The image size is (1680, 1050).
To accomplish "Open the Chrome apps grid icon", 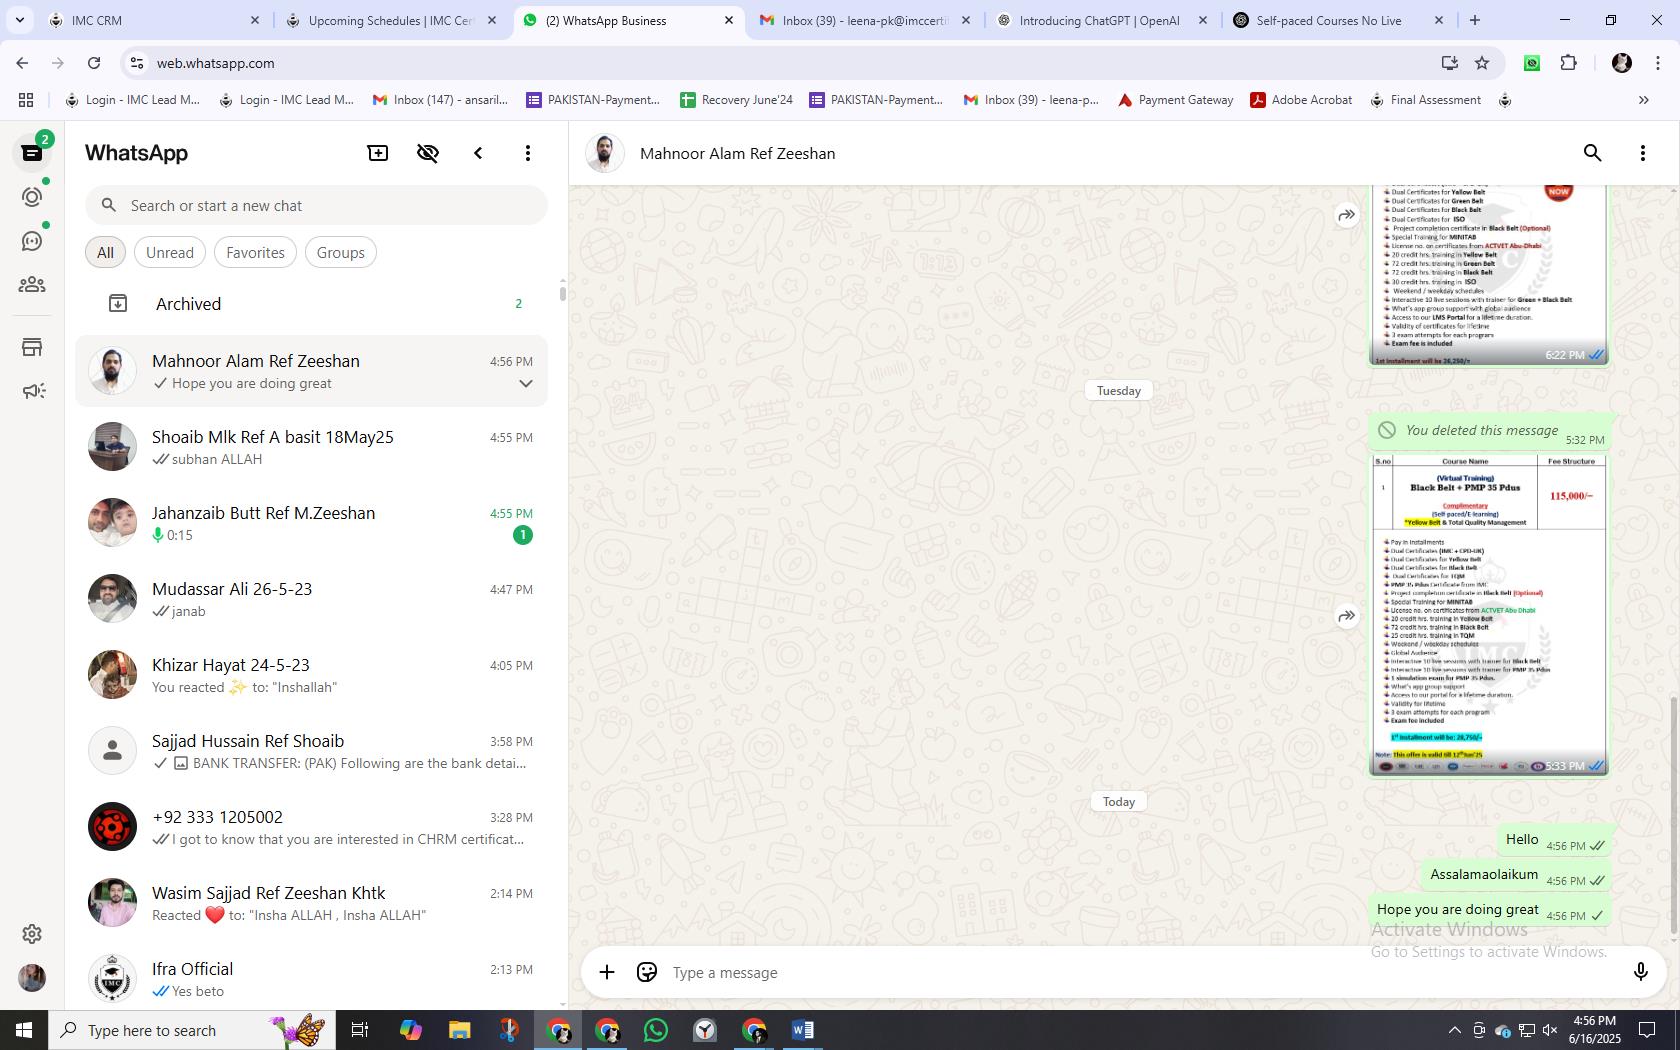I will tap(26, 100).
